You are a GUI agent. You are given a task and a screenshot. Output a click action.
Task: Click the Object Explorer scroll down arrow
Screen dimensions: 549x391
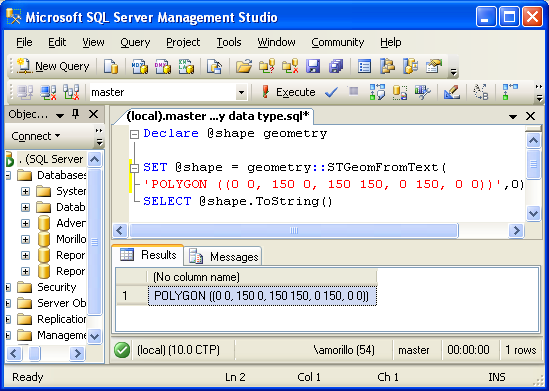click(x=94, y=336)
